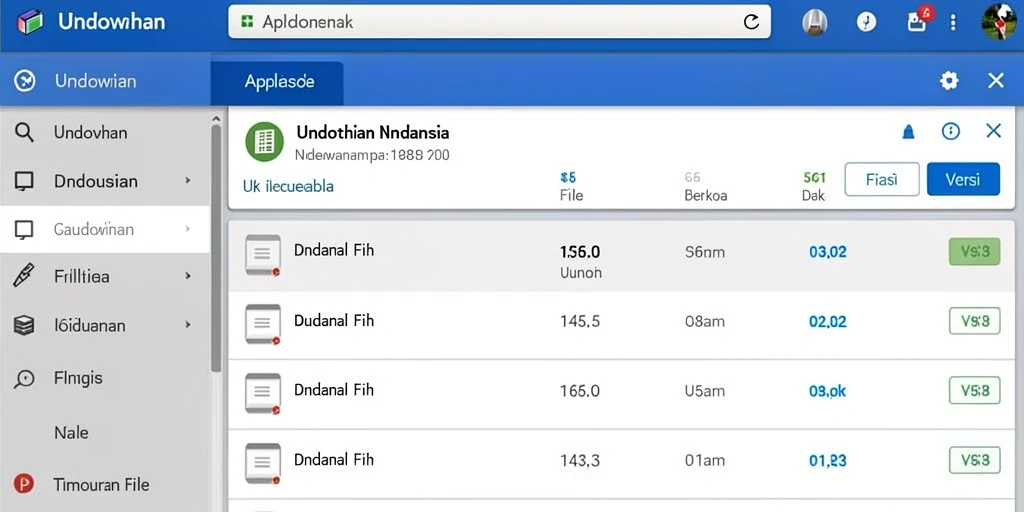Click the sidebar vertical scrollbar thumb
Screen dimensions: 1024x512
(216, 248)
